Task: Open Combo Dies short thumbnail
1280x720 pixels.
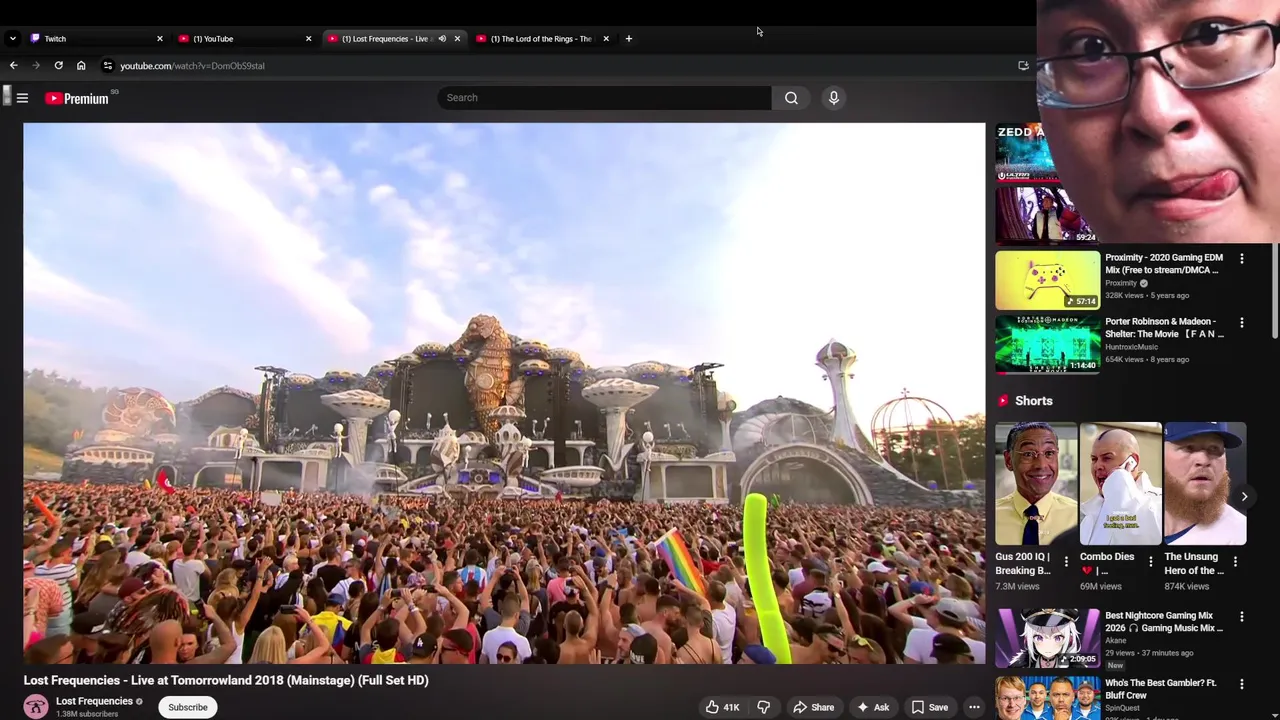Action: tap(1121, 484)
